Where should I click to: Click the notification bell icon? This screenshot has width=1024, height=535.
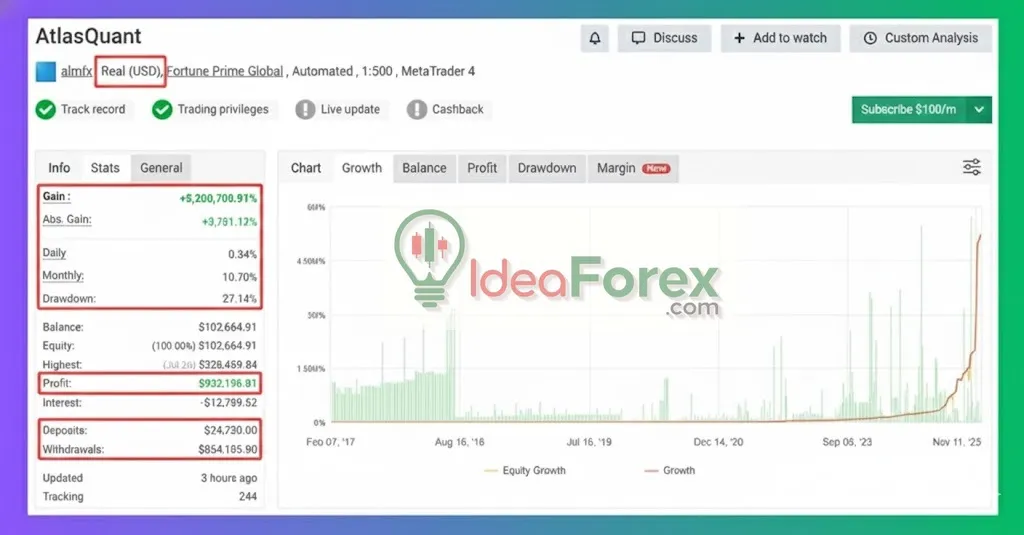pyautogui.click(x=594, y=39)
